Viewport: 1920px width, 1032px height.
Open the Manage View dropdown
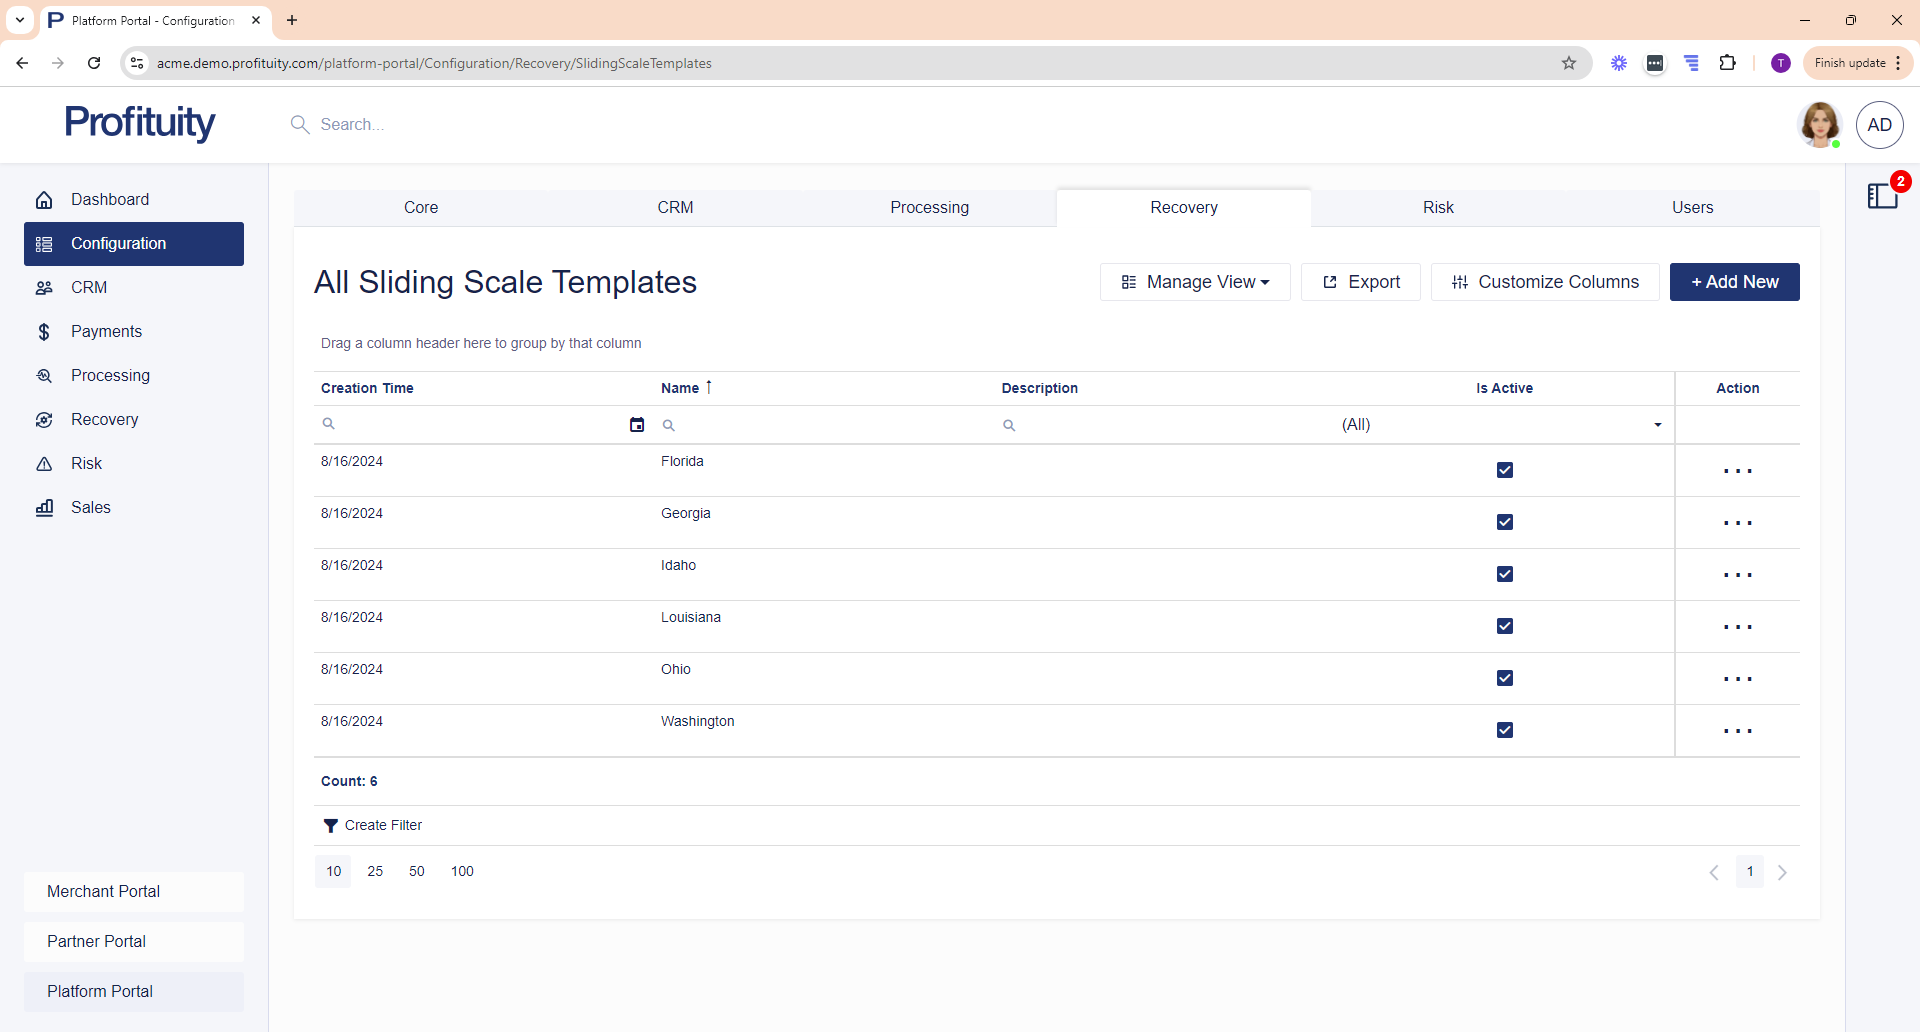pyautogui.click(x=1195, y=282)
